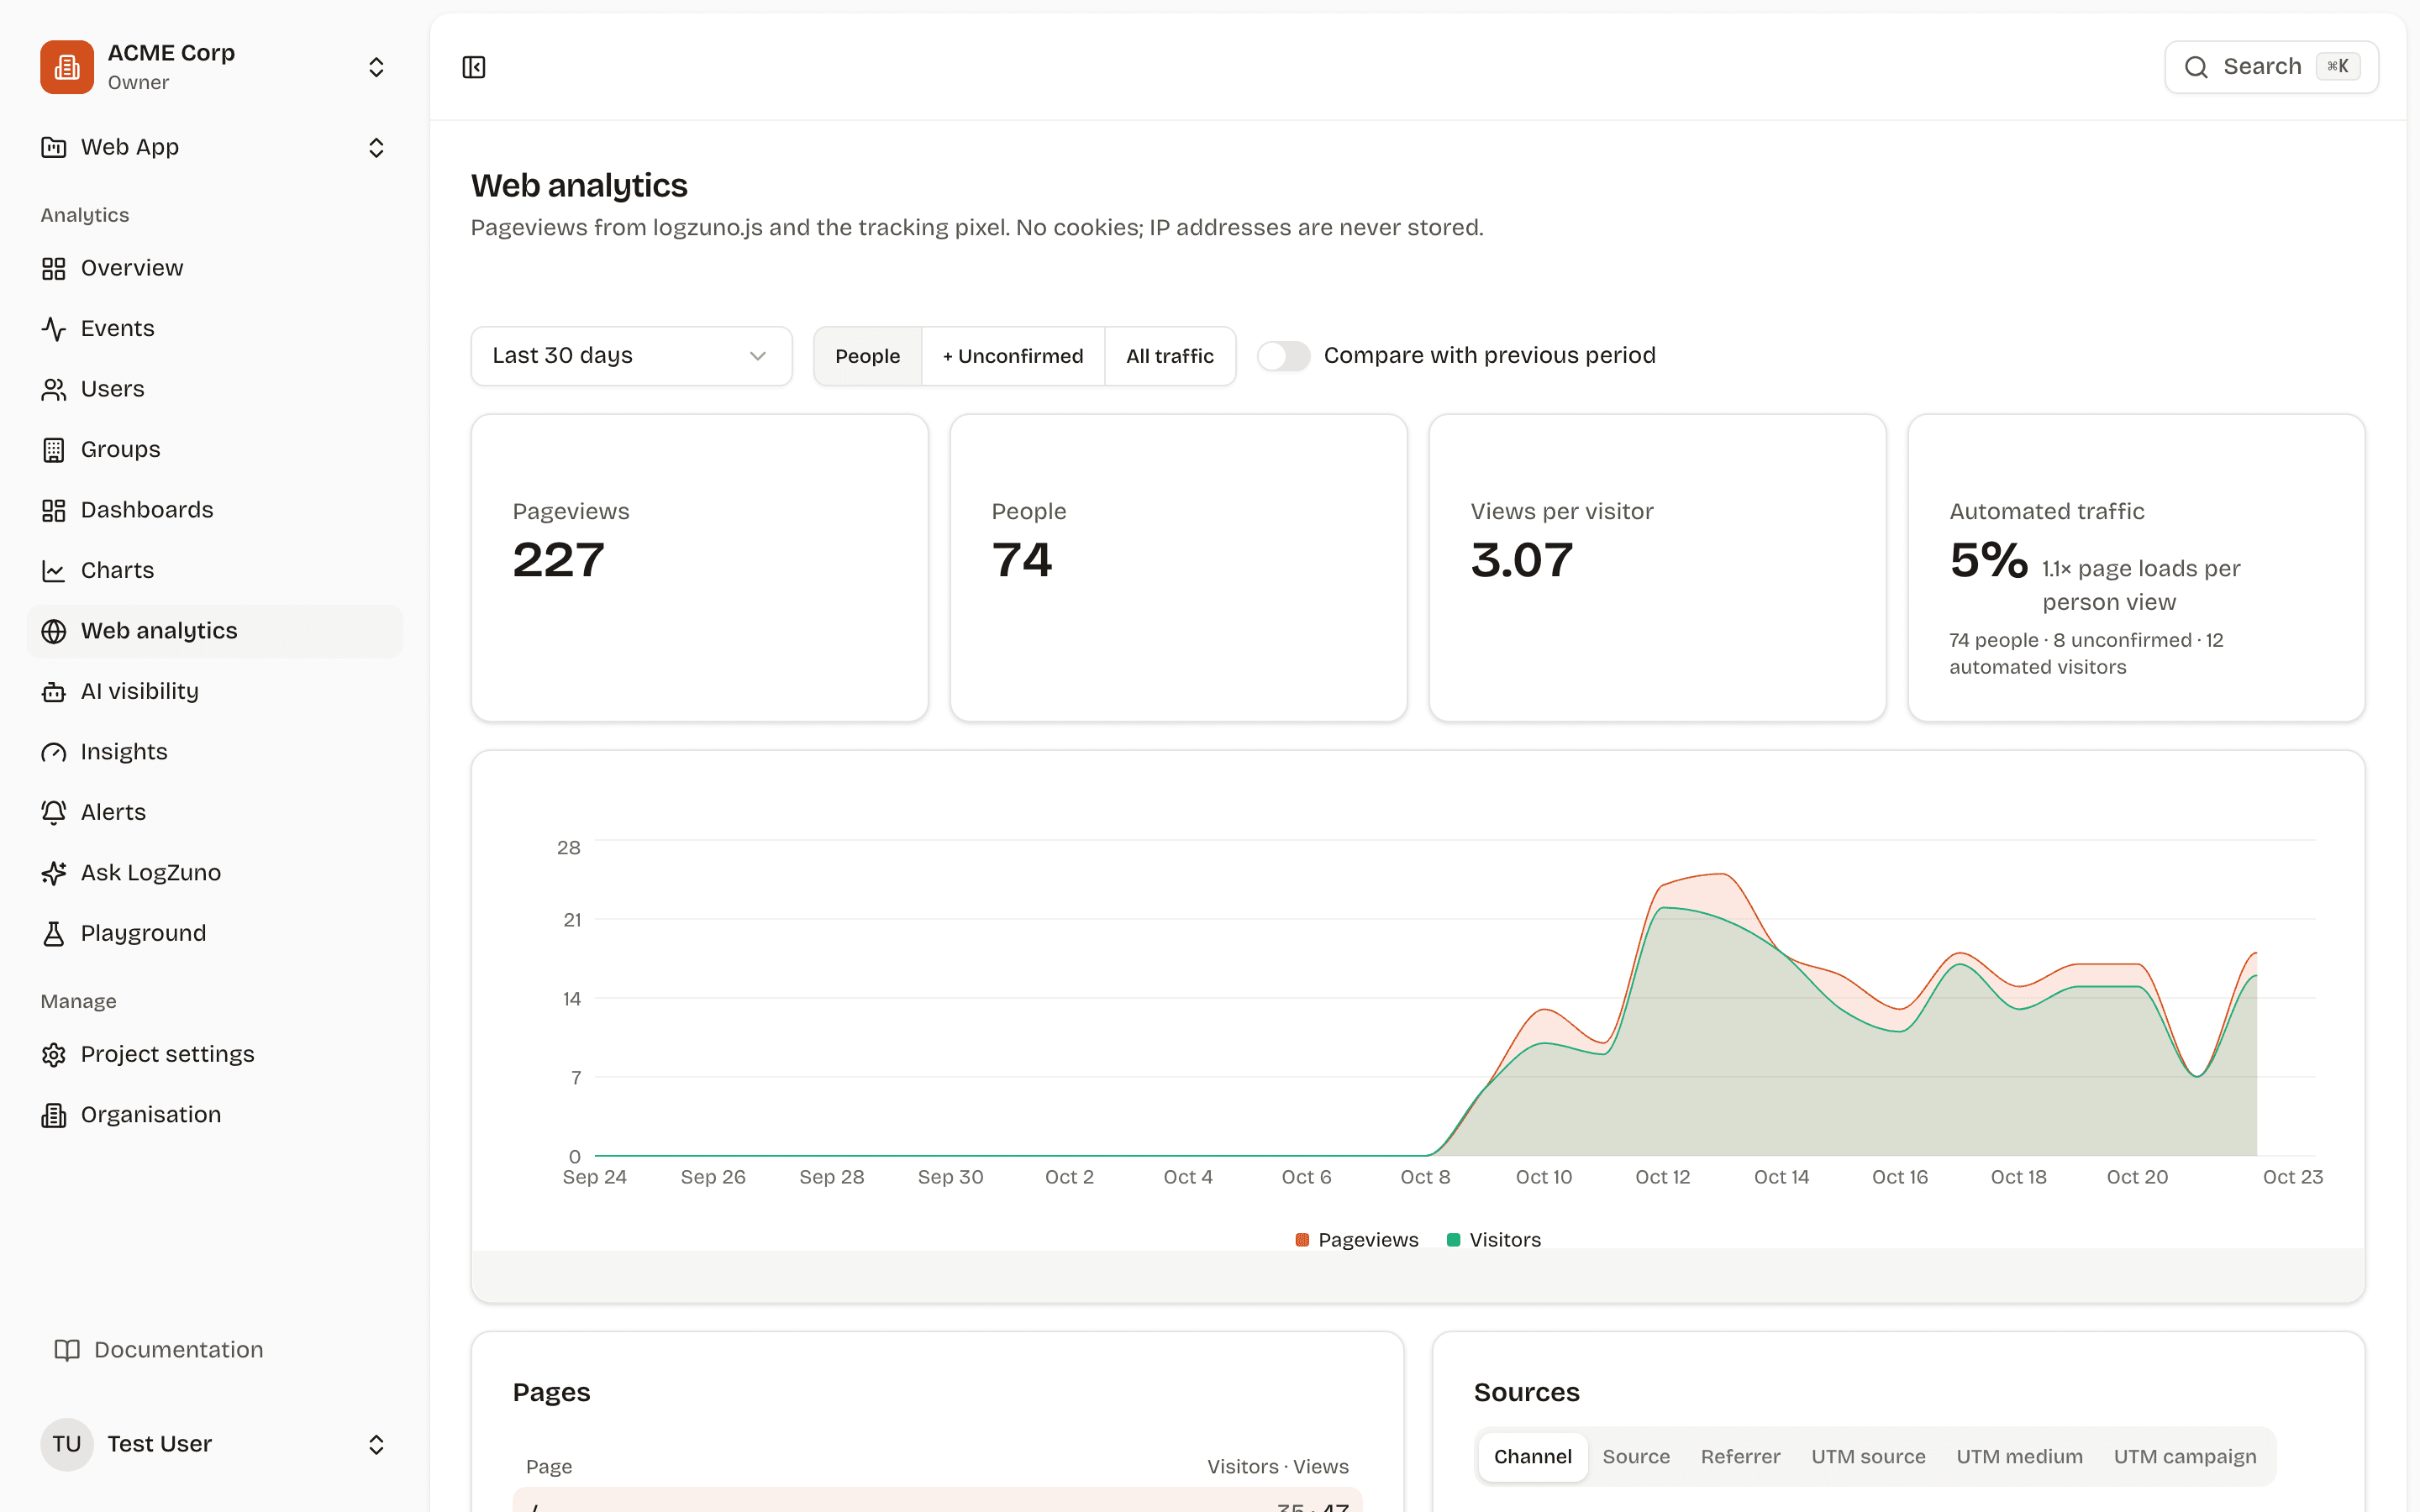This screenshot has height=1512, width=2420.
Task: Click the TU user avatar
Action: (x=67, y=1445)
